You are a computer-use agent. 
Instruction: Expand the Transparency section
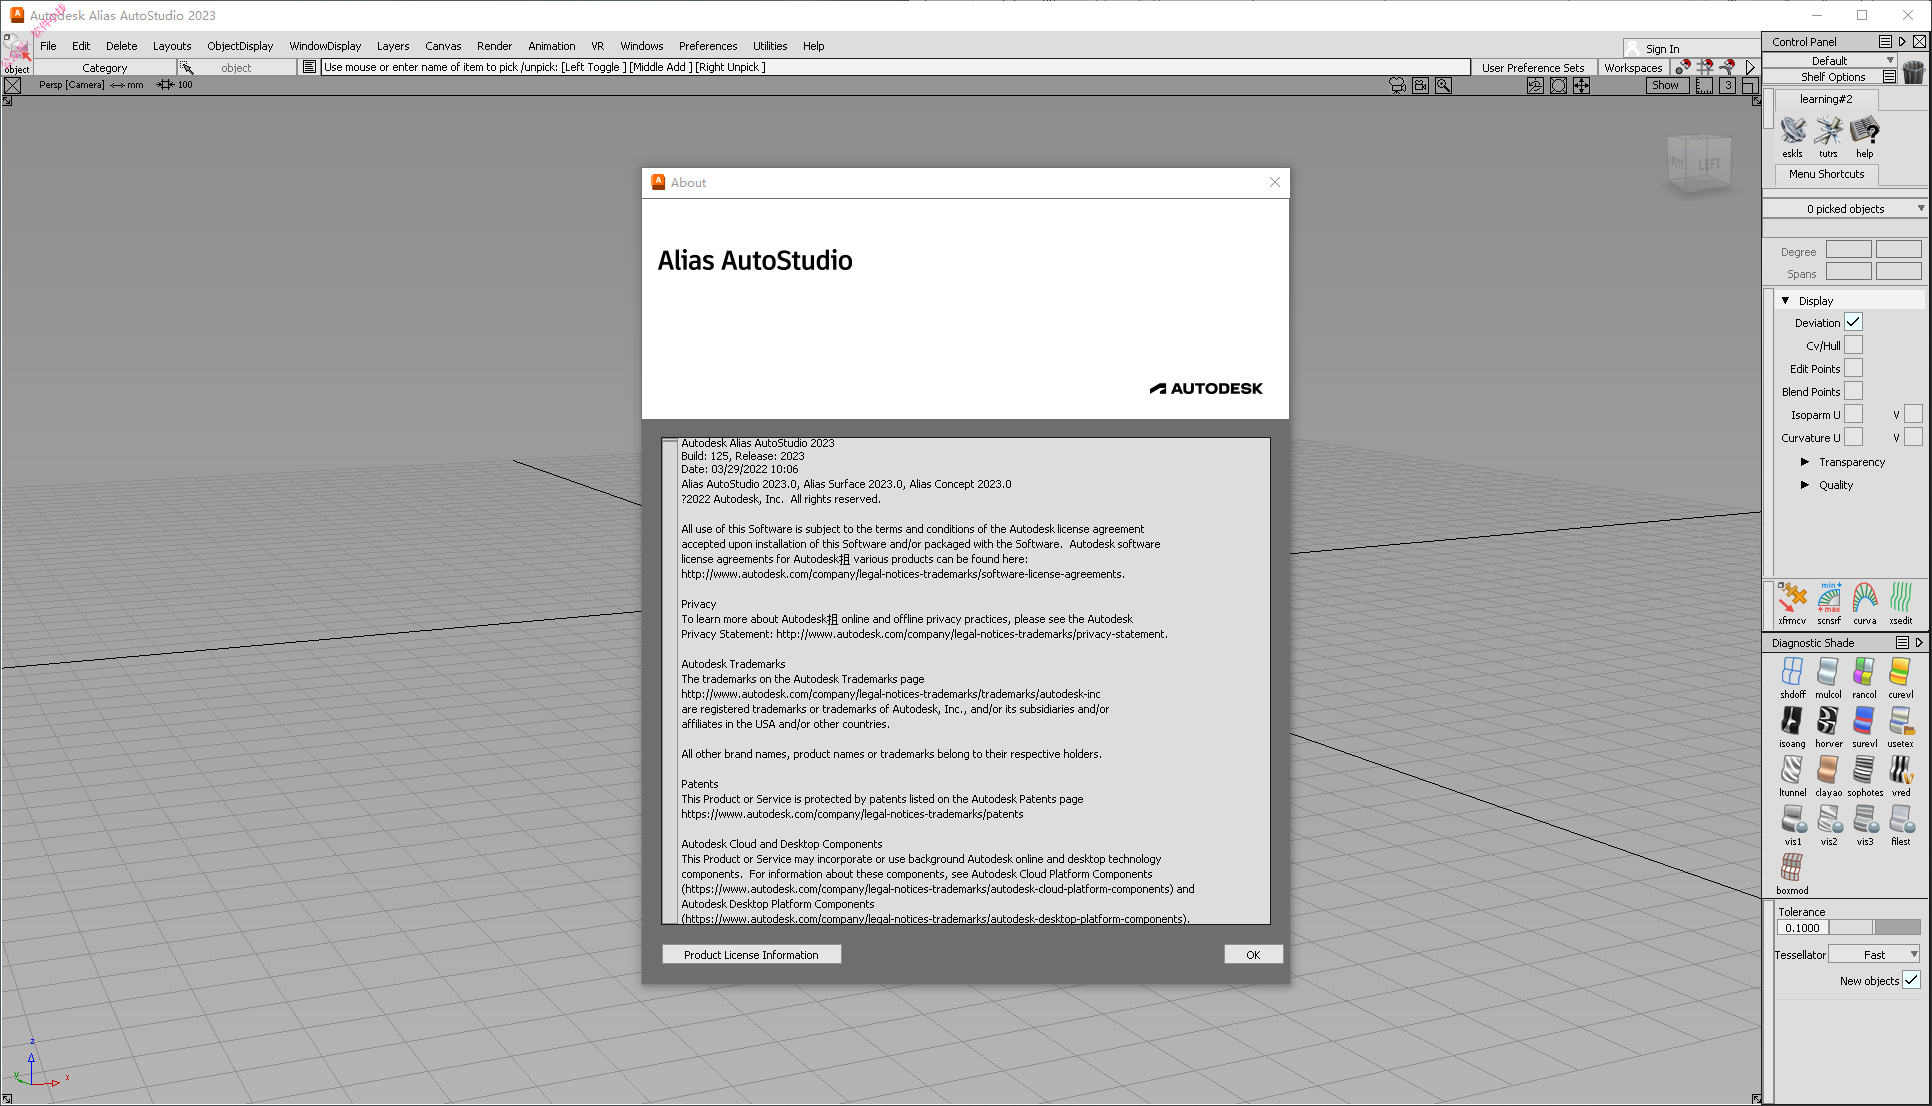coord(1805,462)
